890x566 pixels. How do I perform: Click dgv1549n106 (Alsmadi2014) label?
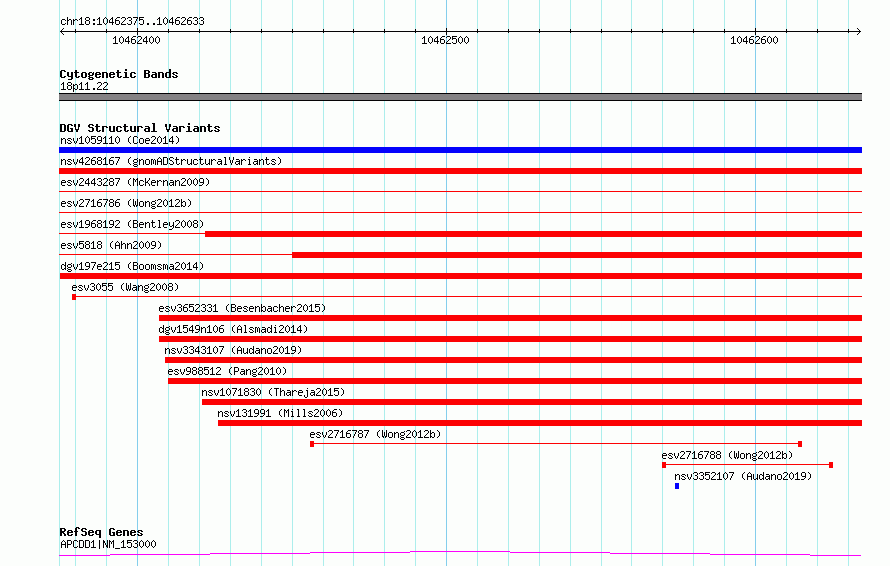(x=233, y=329)
